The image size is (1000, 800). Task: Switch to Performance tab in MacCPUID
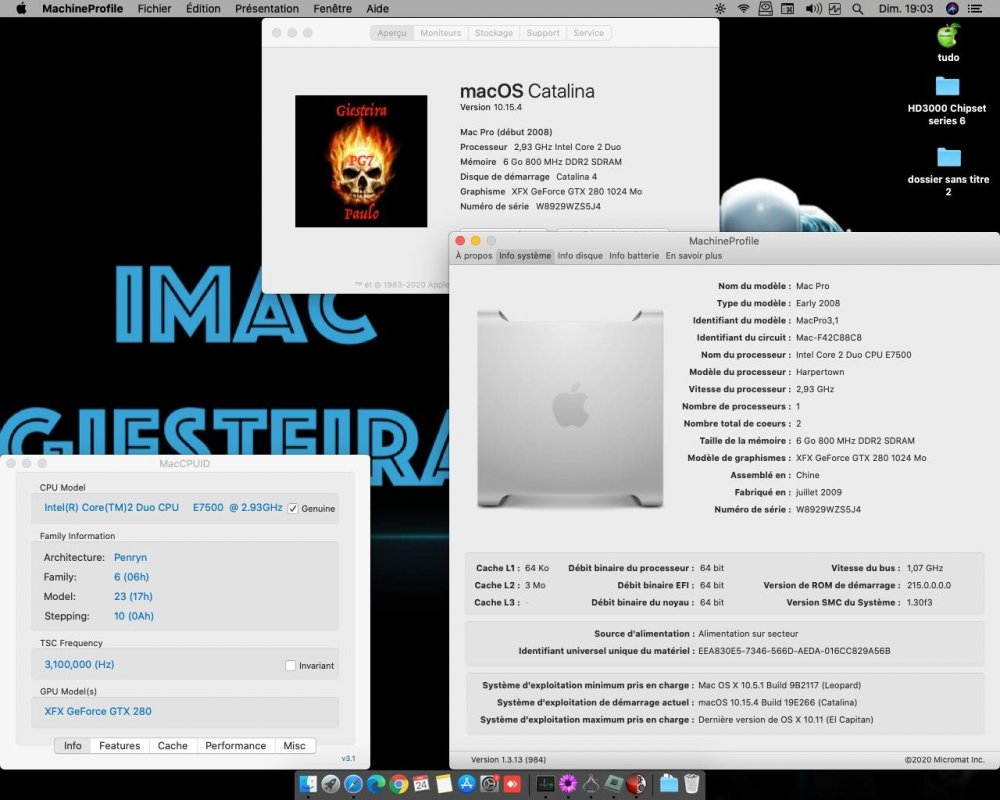click(235, 745)
